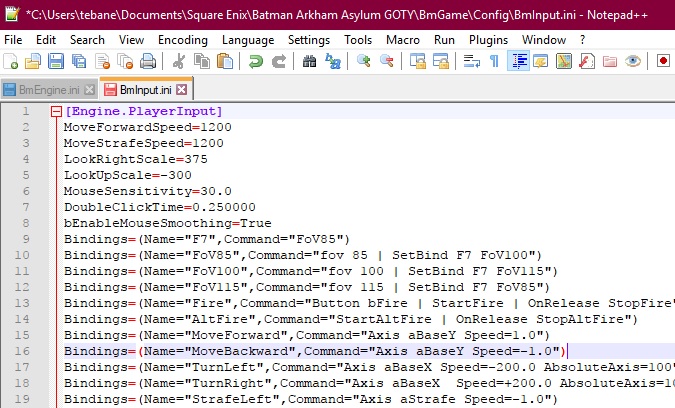675x408 pixels.
Task: Click the Copy toolbar icon
Action: [x=202, y=61]
